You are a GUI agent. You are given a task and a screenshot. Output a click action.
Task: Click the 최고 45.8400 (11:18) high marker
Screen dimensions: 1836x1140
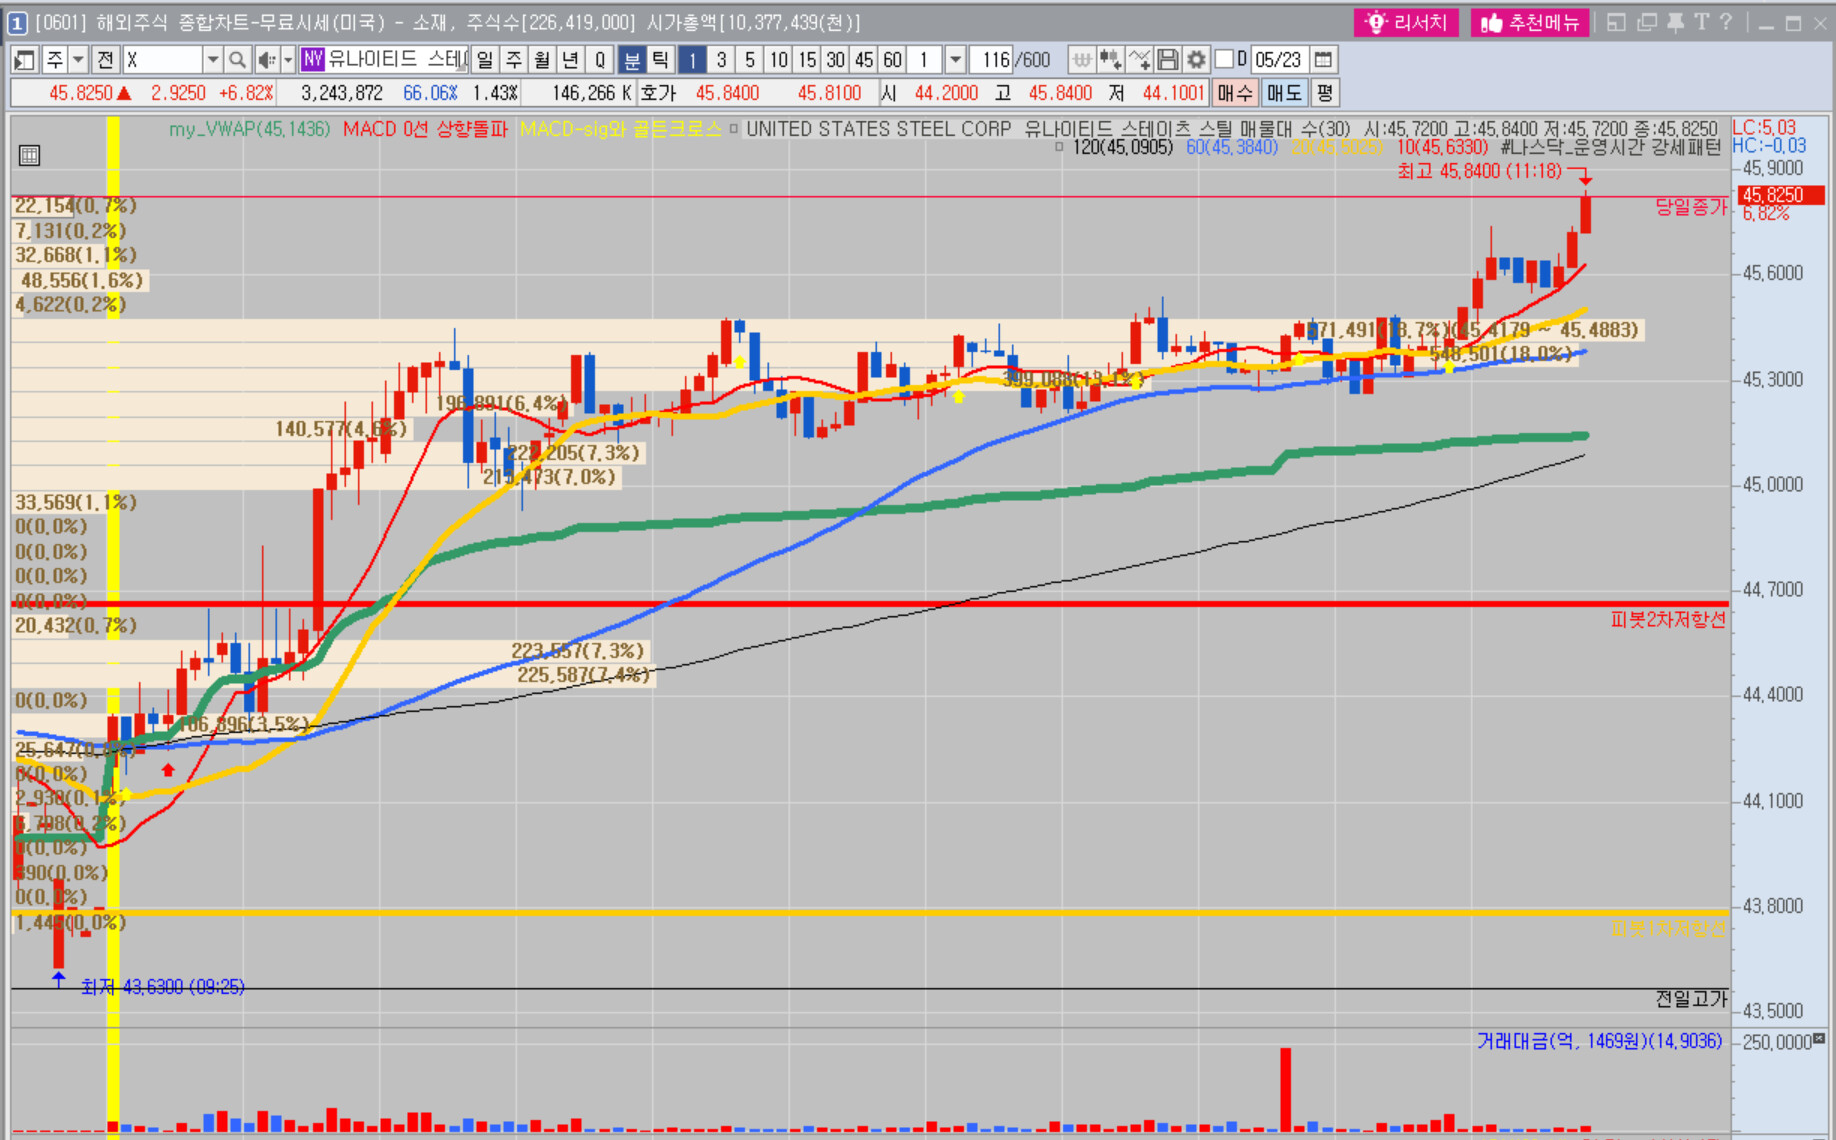pyautogui.click(x=1479, y=172)
